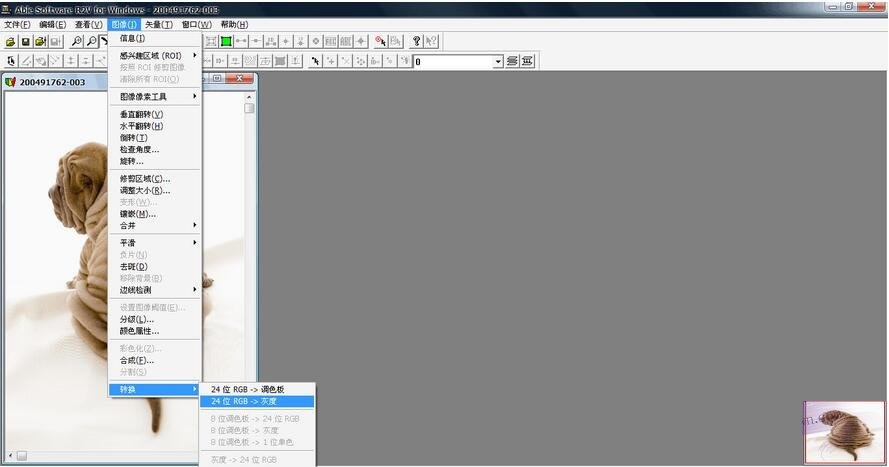This screenshot has width=889, height=467.
Task: Close the 200491762-003 document window
Action: point(239,79)
